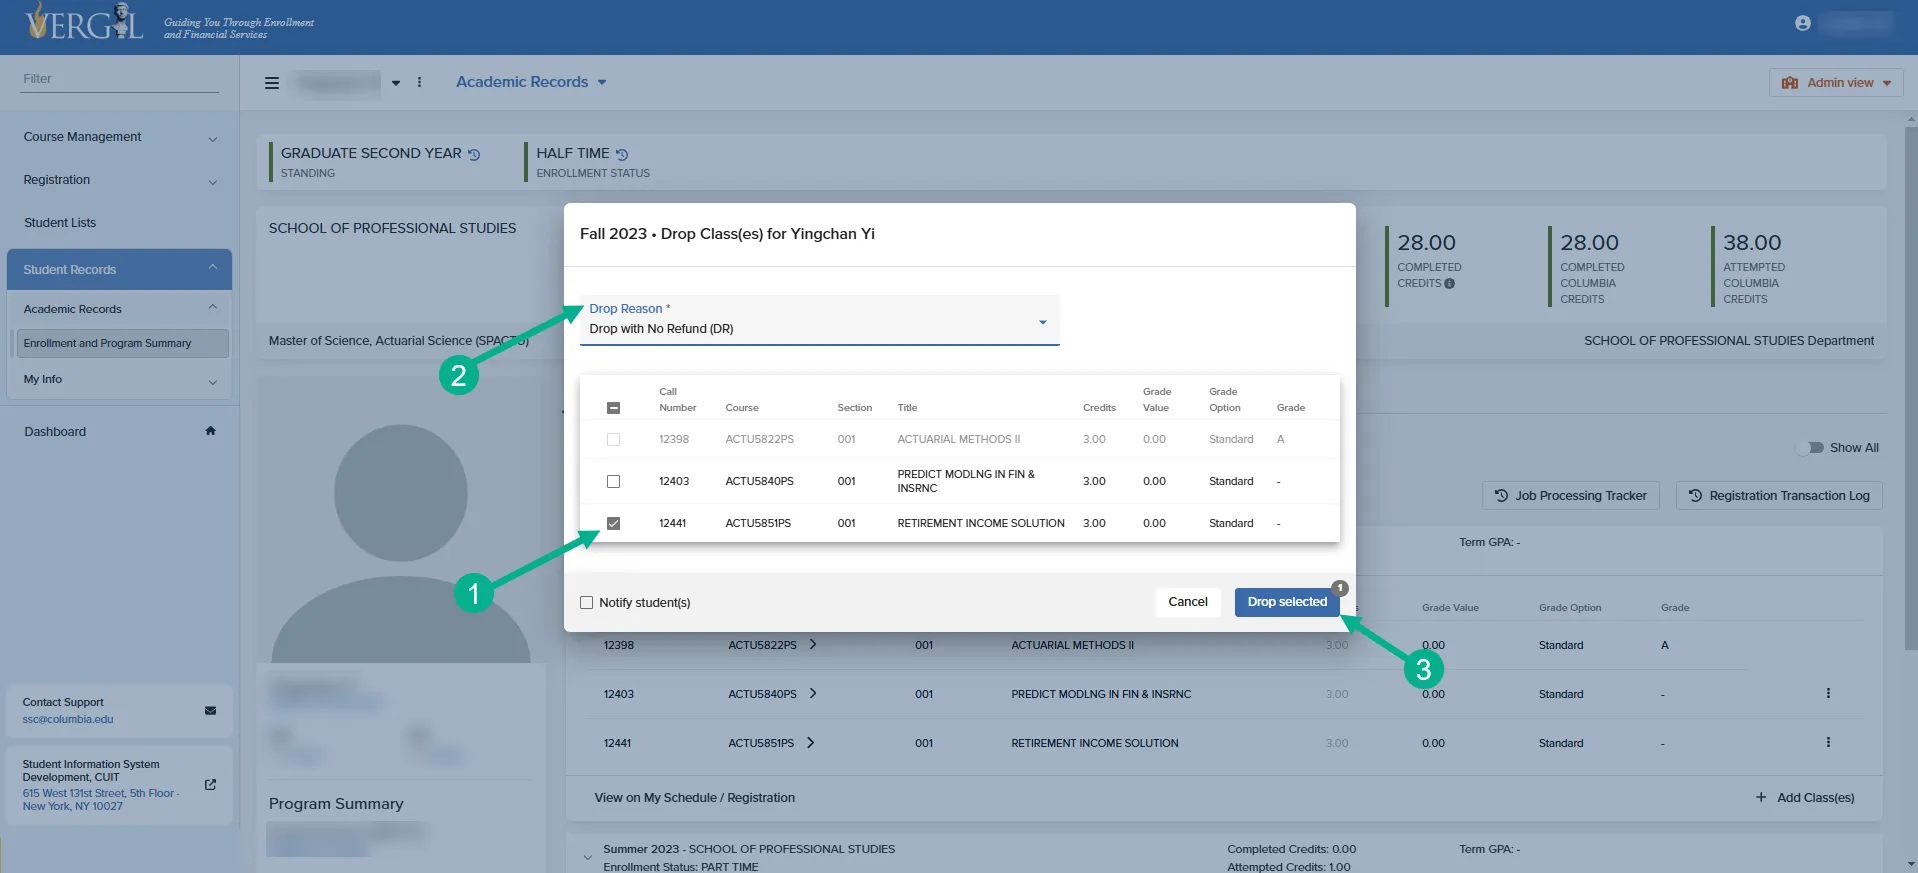The image size is (1918, 873).
Task: Check the Notify student(s) checkbox
Action: pyautogui.click(x=587, y=602)
